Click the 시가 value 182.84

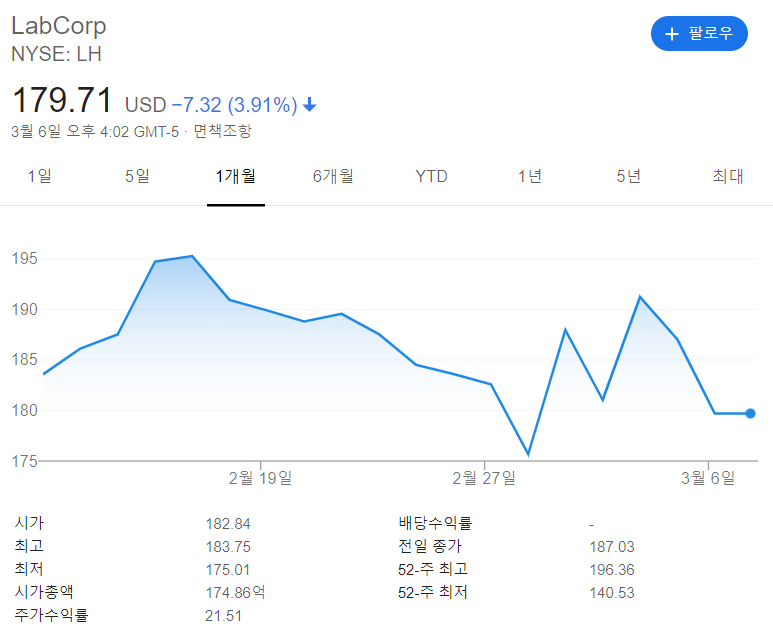228,524
